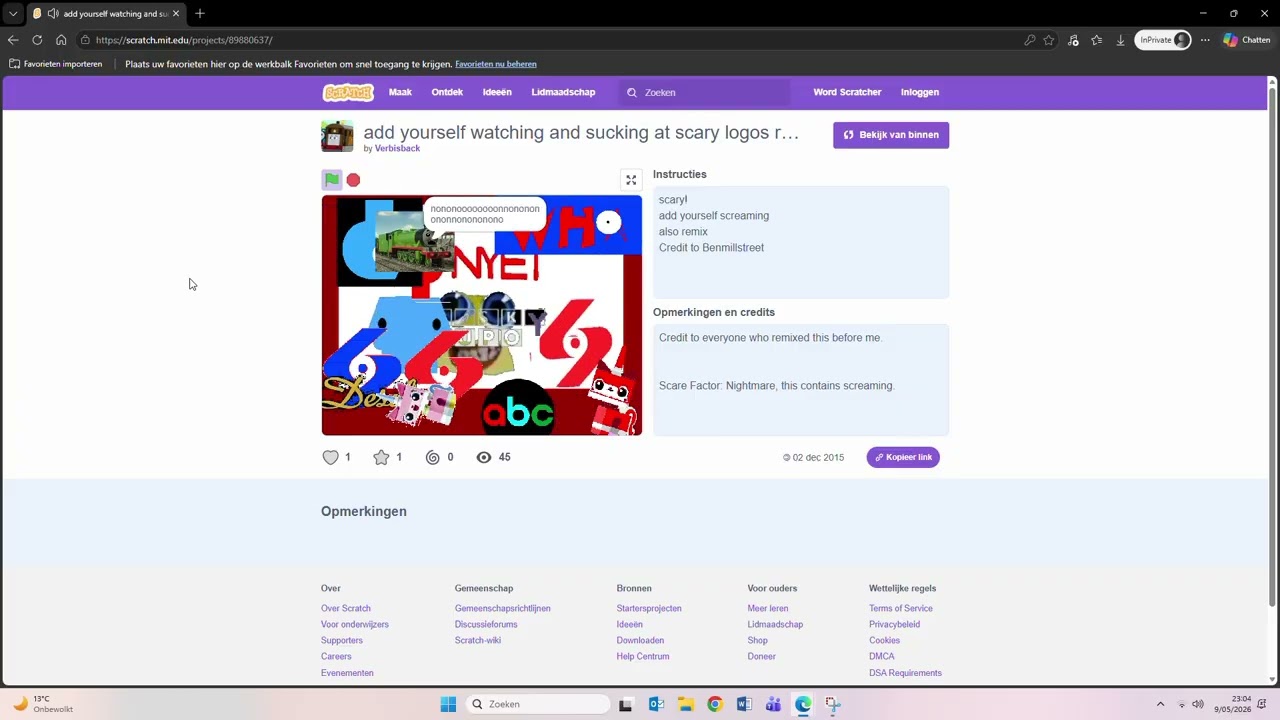Reload the page with the refresh icon
The height and width of the screenshot is (720, 1280).
pos(37,40)
